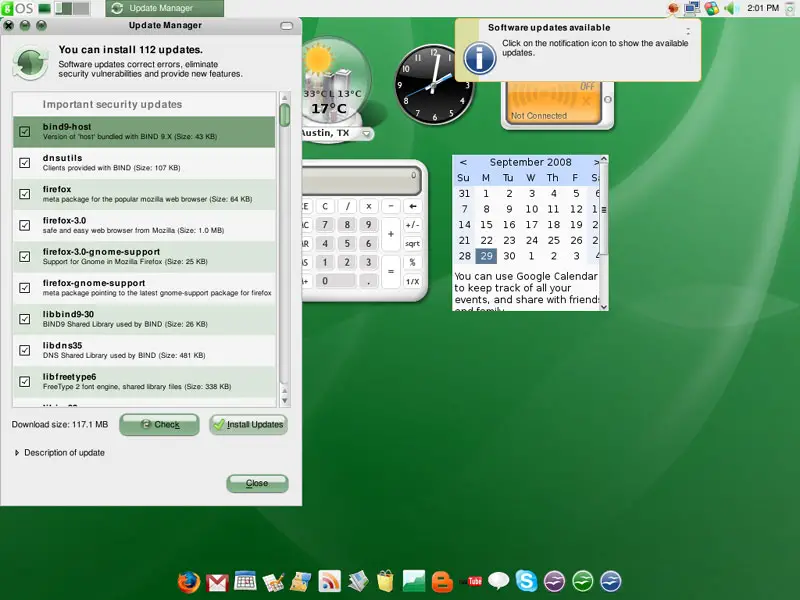Open the network monitor tray icon
Image resolution: width=800 pixels, height=600 pixels.
tap(692, 8)
